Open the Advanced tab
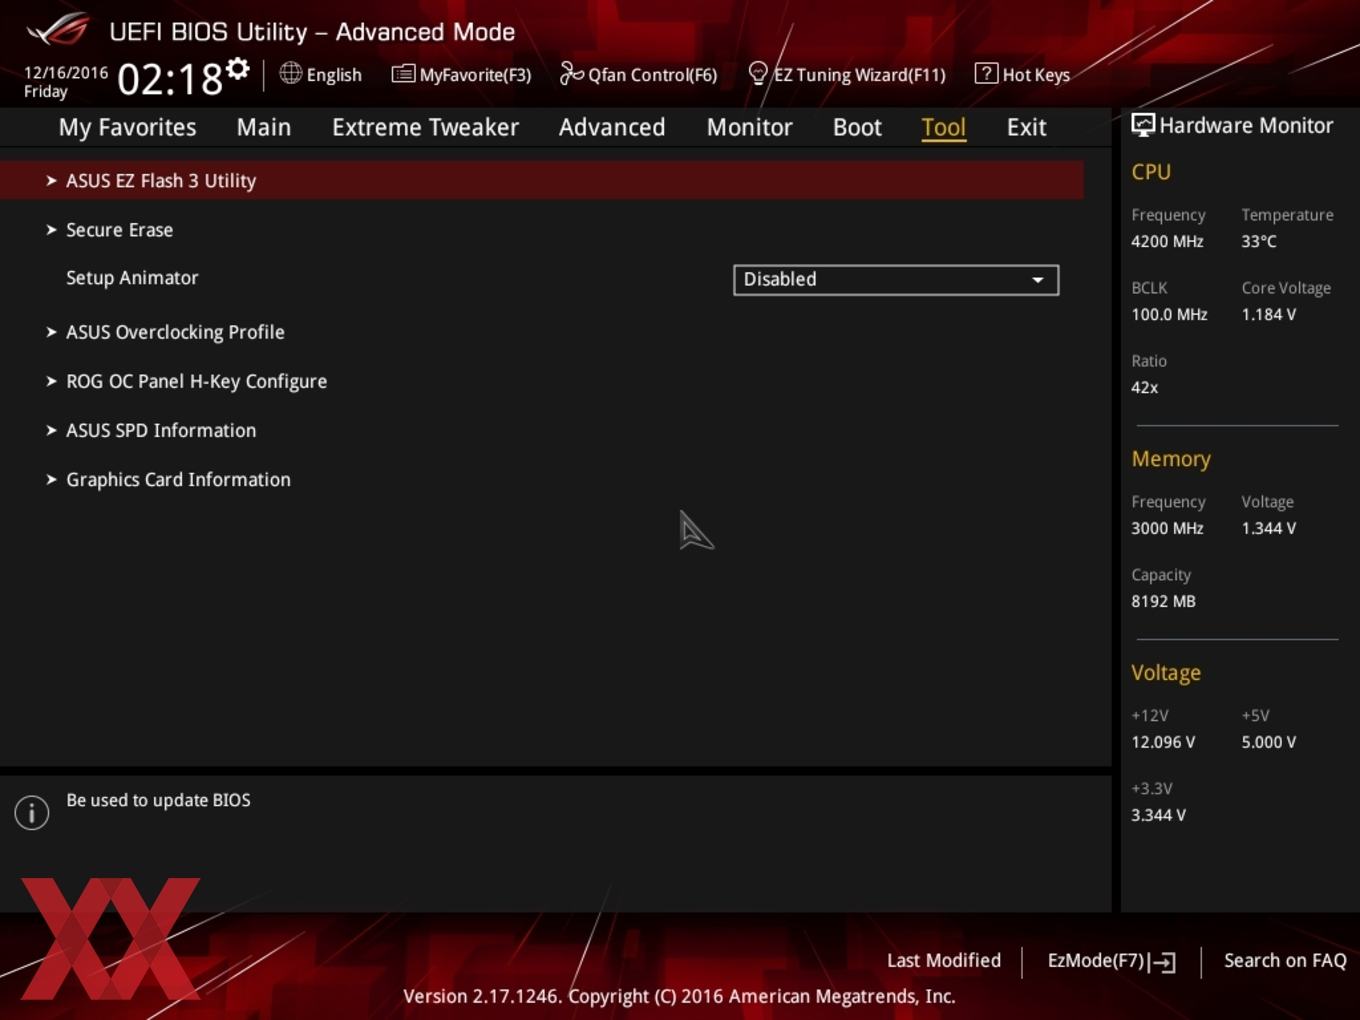The width and height of the screenshot is (1360, 1020). (612, 128)
